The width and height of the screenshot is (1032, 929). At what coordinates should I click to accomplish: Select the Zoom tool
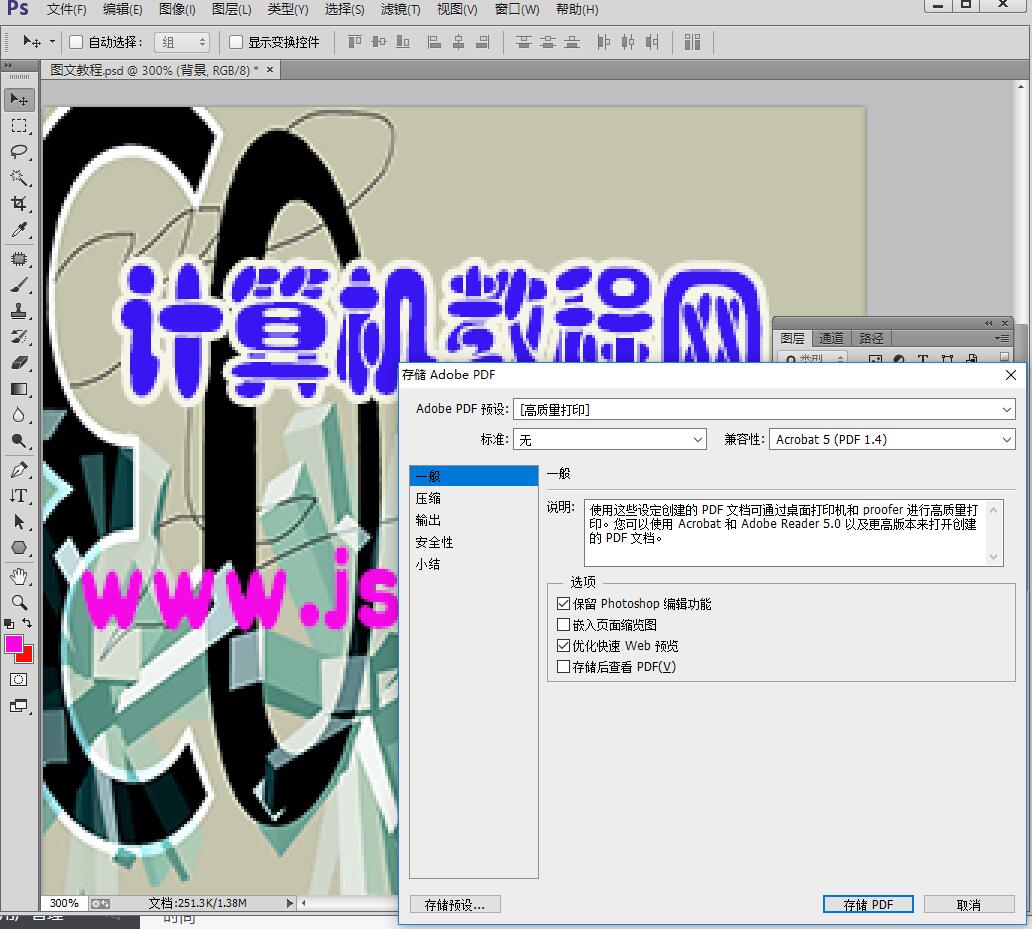point(19,603)
